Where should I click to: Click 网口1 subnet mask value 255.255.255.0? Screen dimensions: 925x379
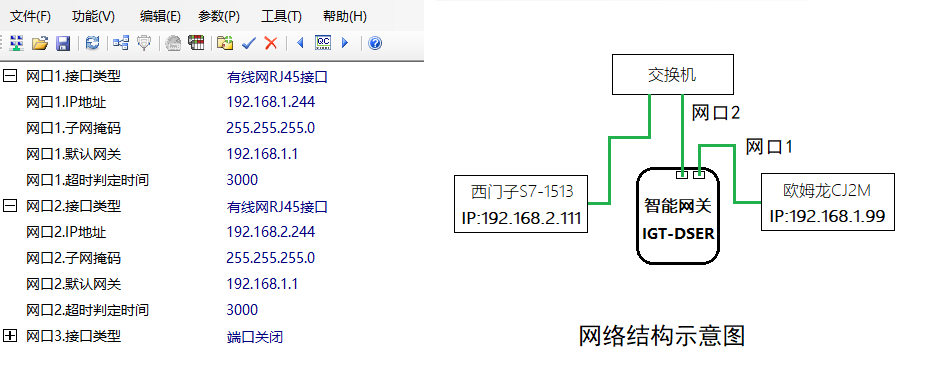click(271, 128)
